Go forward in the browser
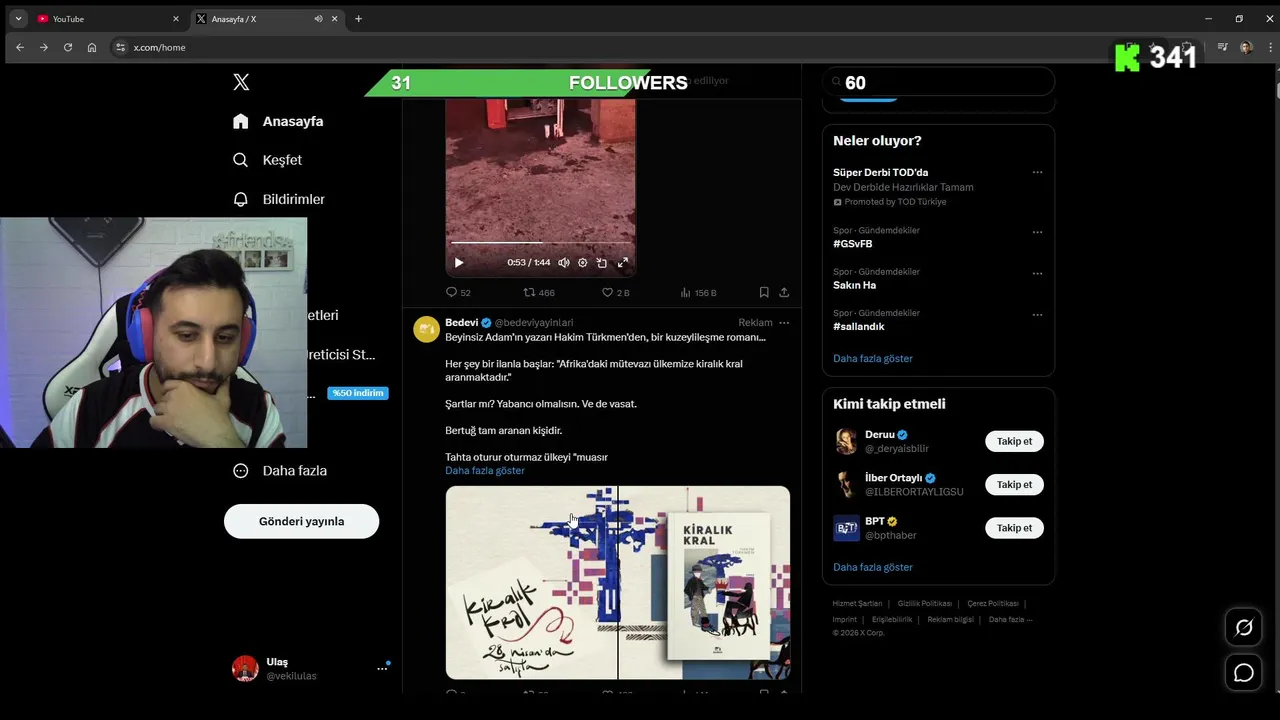Screen dimensions: 1280x720 43,47
